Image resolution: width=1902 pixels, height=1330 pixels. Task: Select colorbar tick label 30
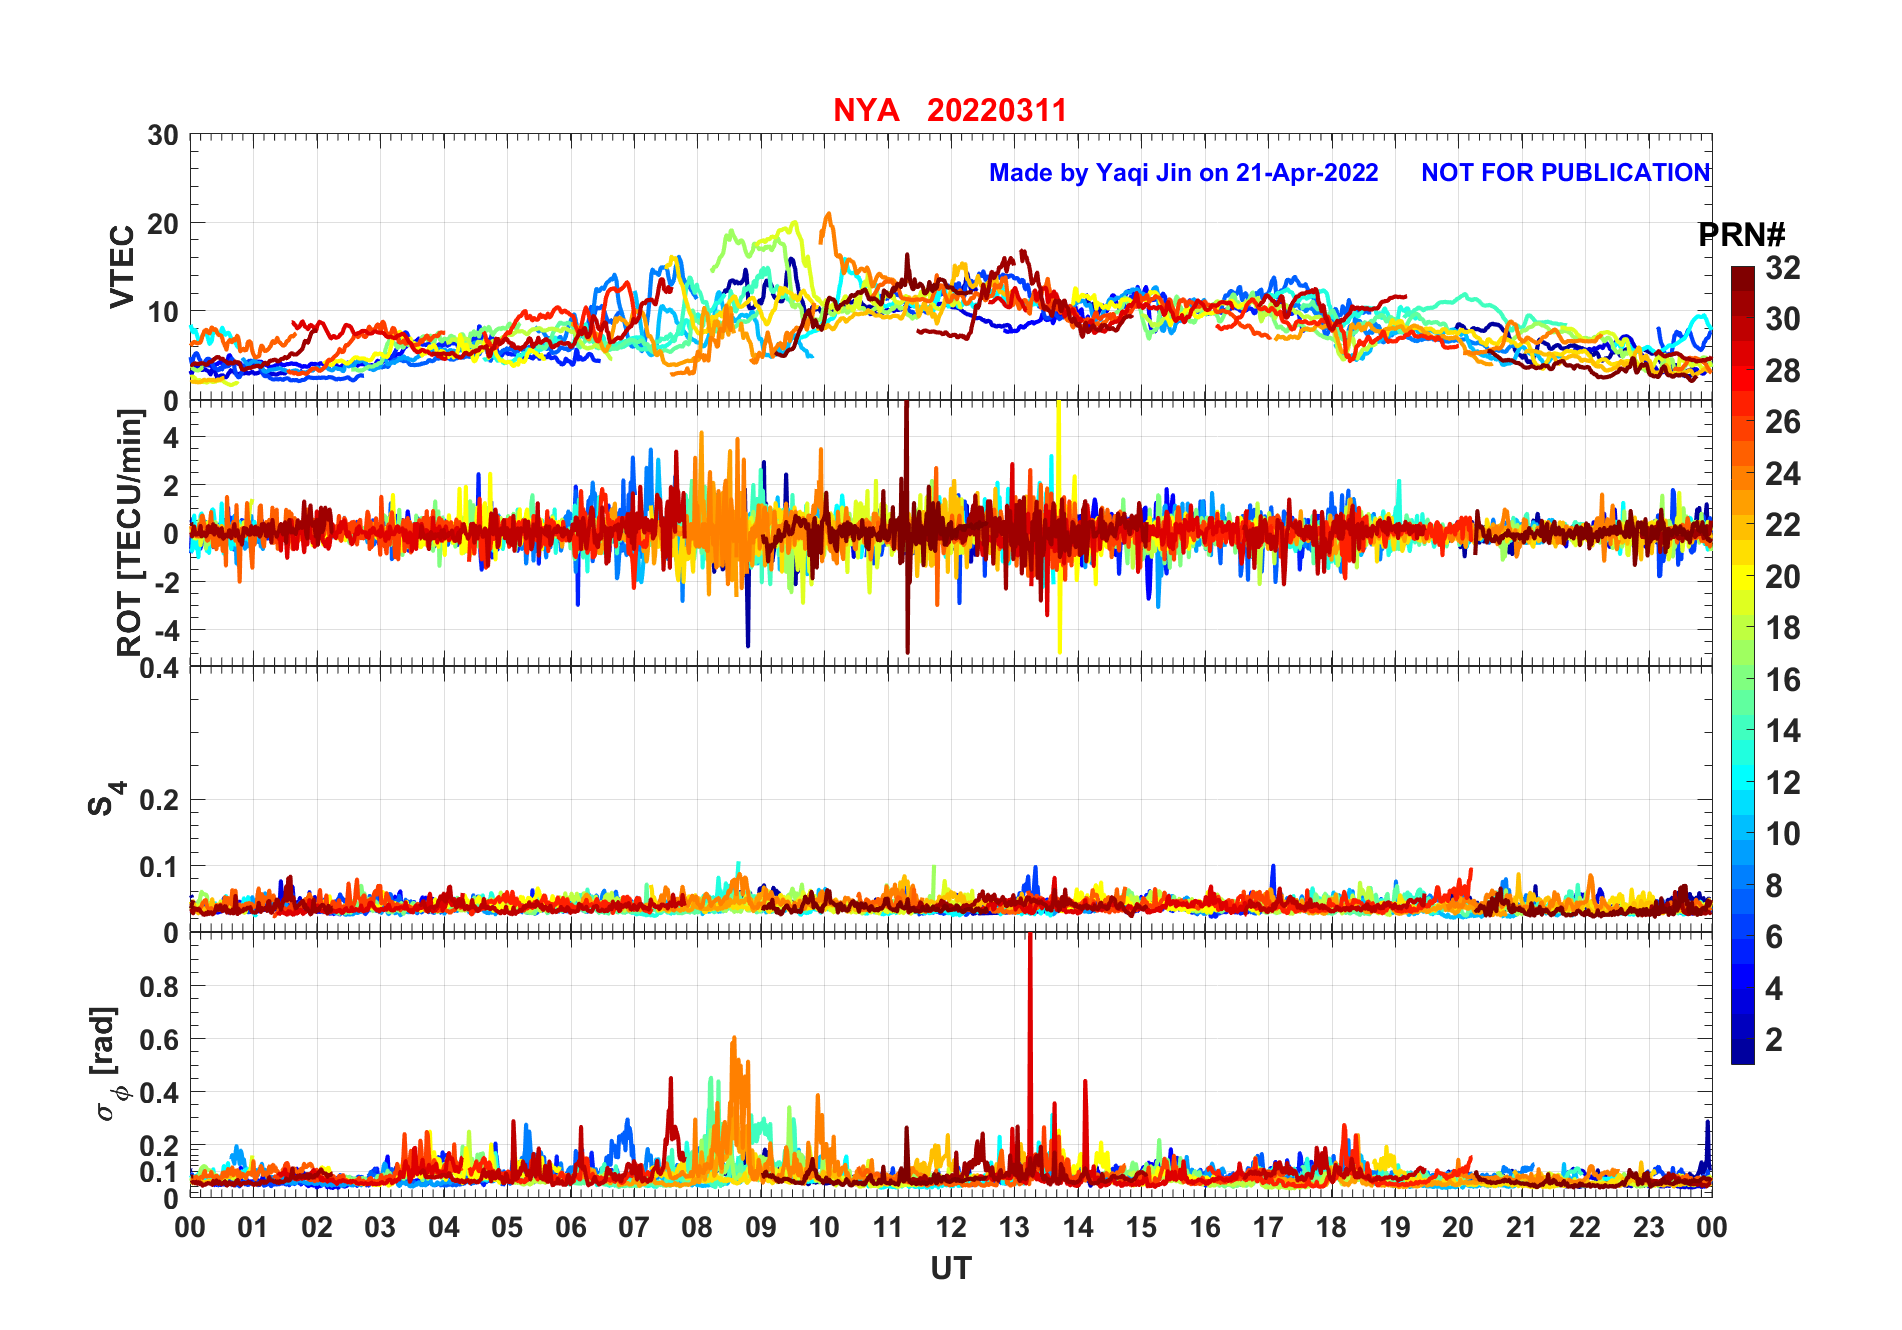(1782, 319)
